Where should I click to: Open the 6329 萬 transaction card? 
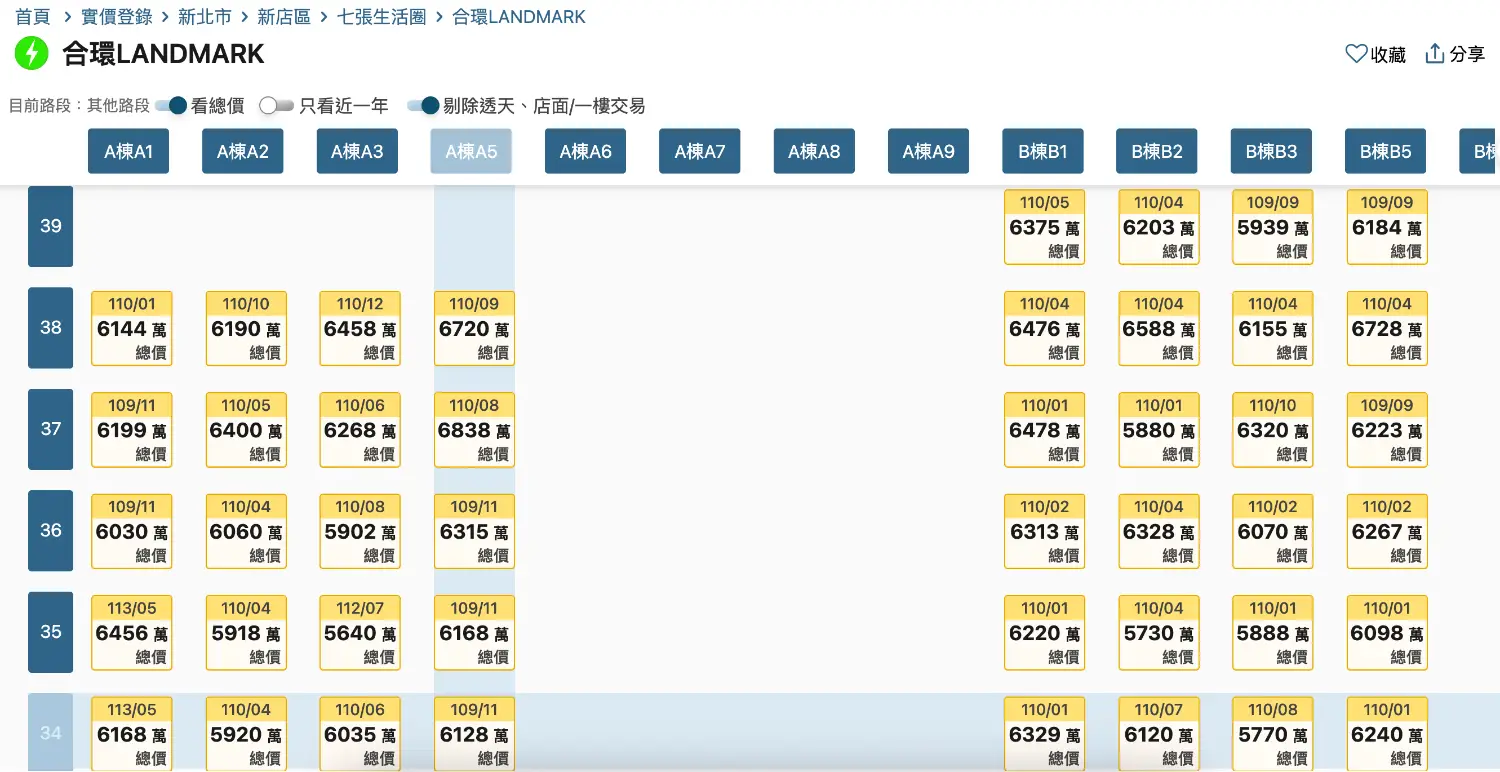pyautogui.click(x=1044, y=734)
